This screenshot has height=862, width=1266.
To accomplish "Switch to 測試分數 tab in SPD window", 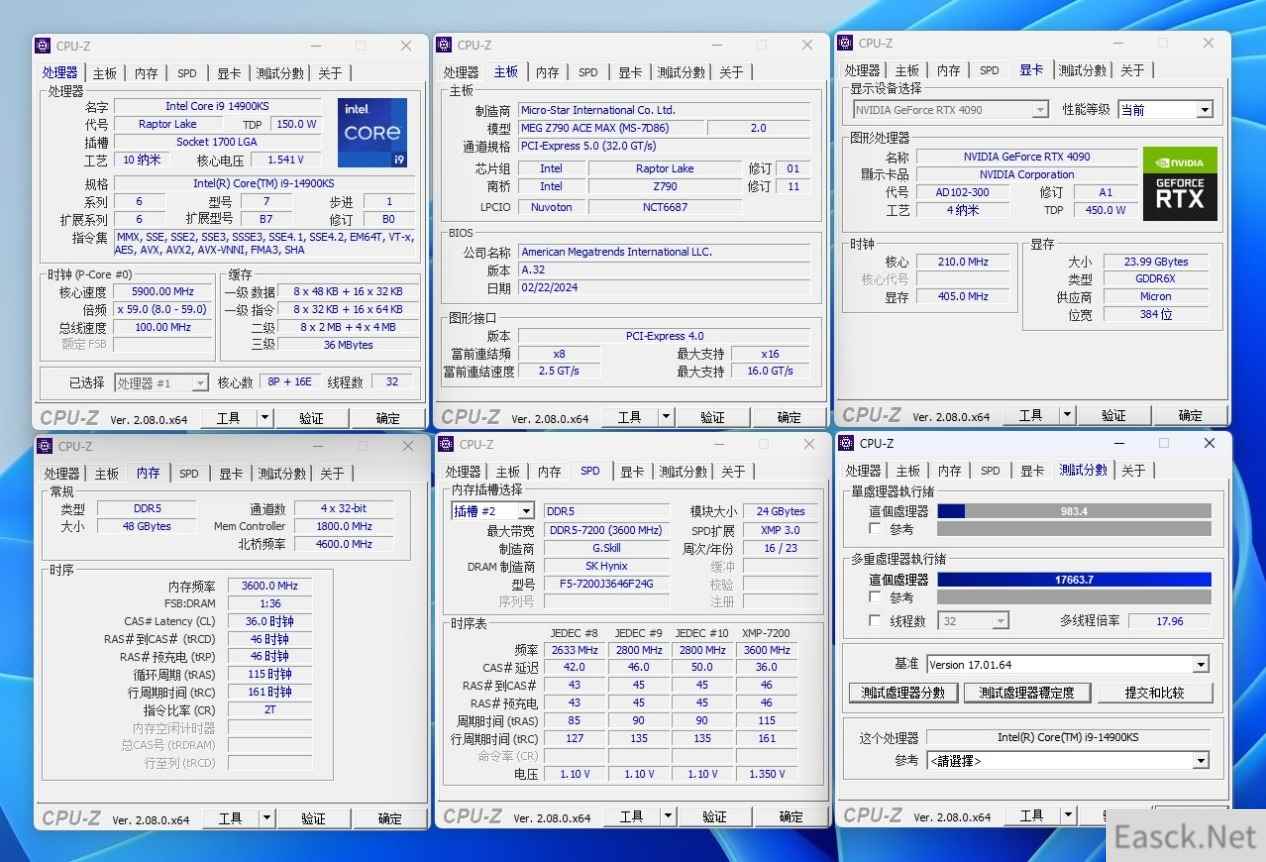I will [x=682, y=472].
